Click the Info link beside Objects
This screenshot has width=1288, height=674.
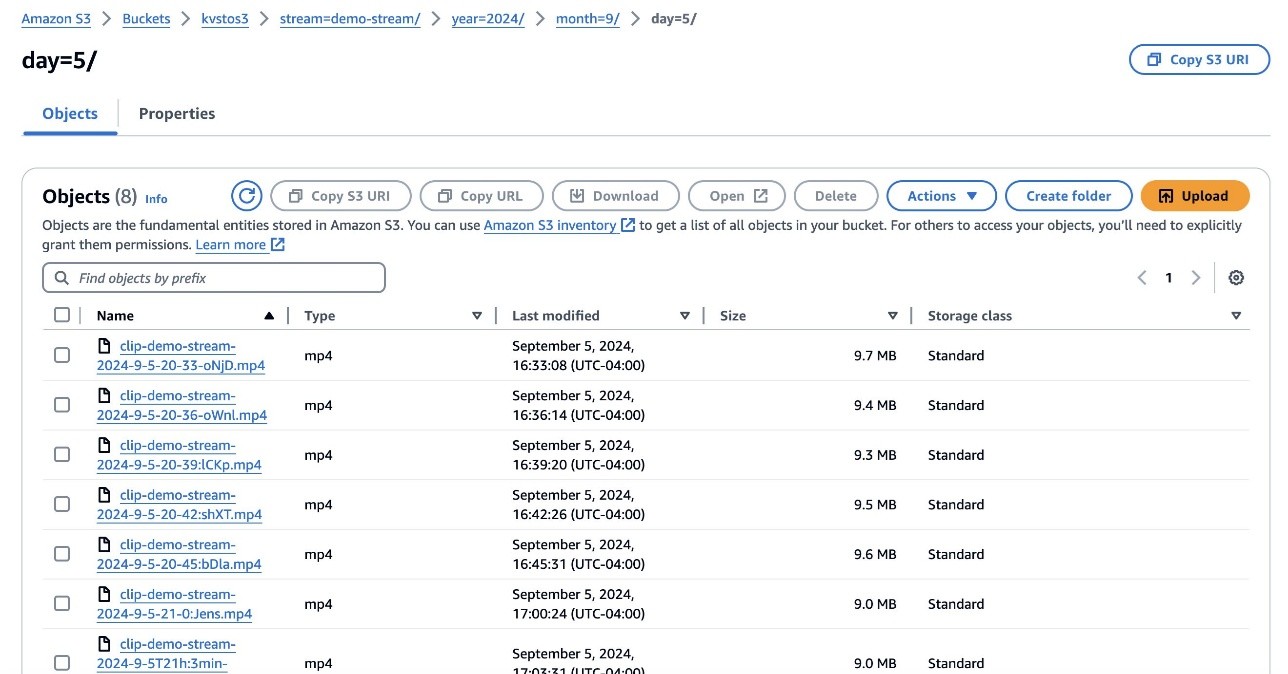tap(156, 198)
